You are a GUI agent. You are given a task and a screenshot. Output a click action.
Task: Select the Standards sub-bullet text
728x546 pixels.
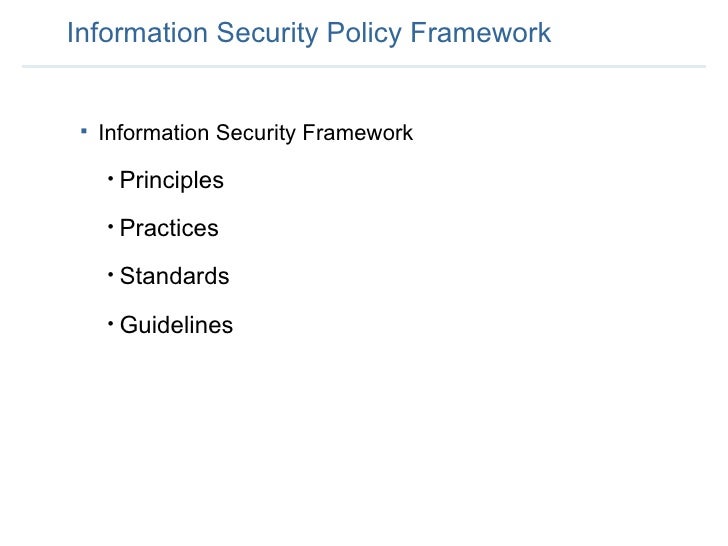175,276
